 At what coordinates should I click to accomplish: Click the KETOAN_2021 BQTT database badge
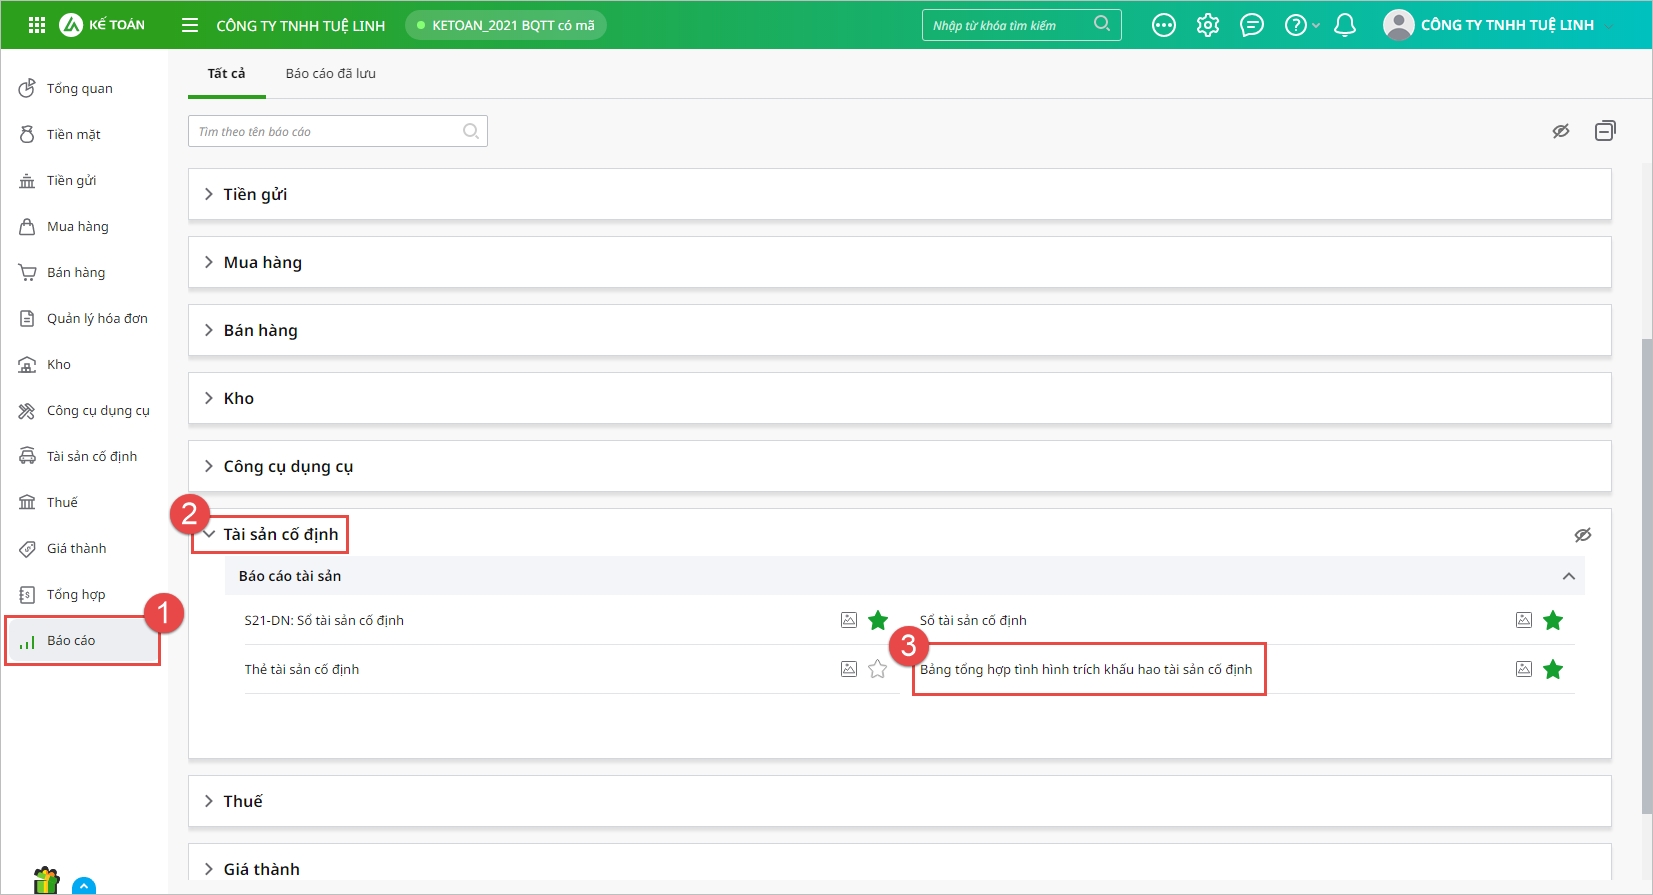(506, 25)
